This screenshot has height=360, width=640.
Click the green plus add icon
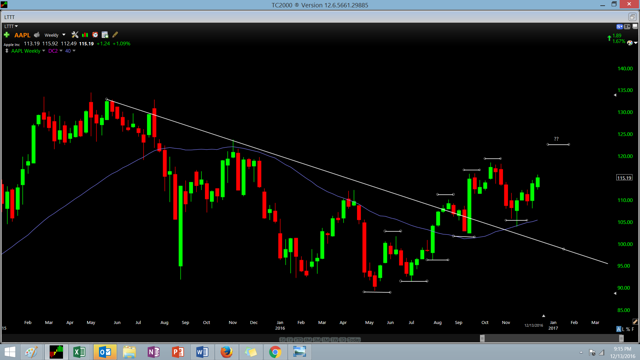(7, 35)
